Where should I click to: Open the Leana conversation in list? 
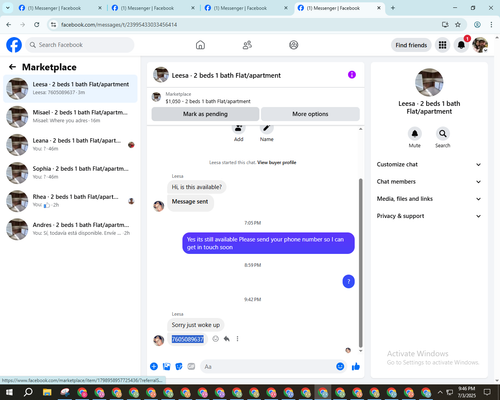click(70, 145)
